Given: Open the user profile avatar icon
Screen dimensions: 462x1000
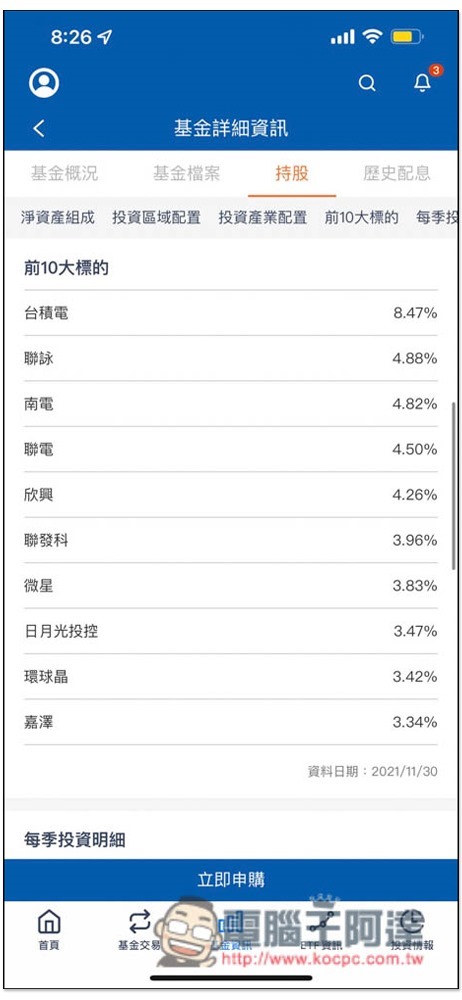Looking at the screenshot, I should [44, 83].
